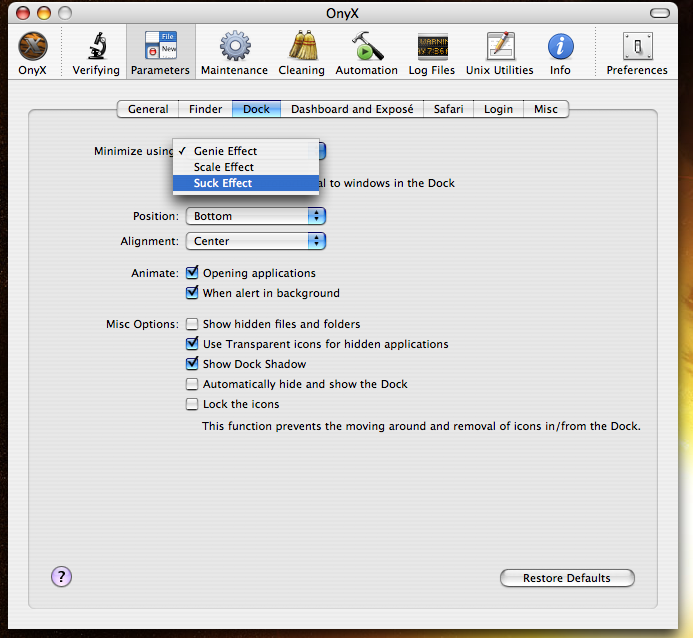Viewport: 693px width, 638px height.
Task: Open the purple help question mark button
Action: point(61,577)
